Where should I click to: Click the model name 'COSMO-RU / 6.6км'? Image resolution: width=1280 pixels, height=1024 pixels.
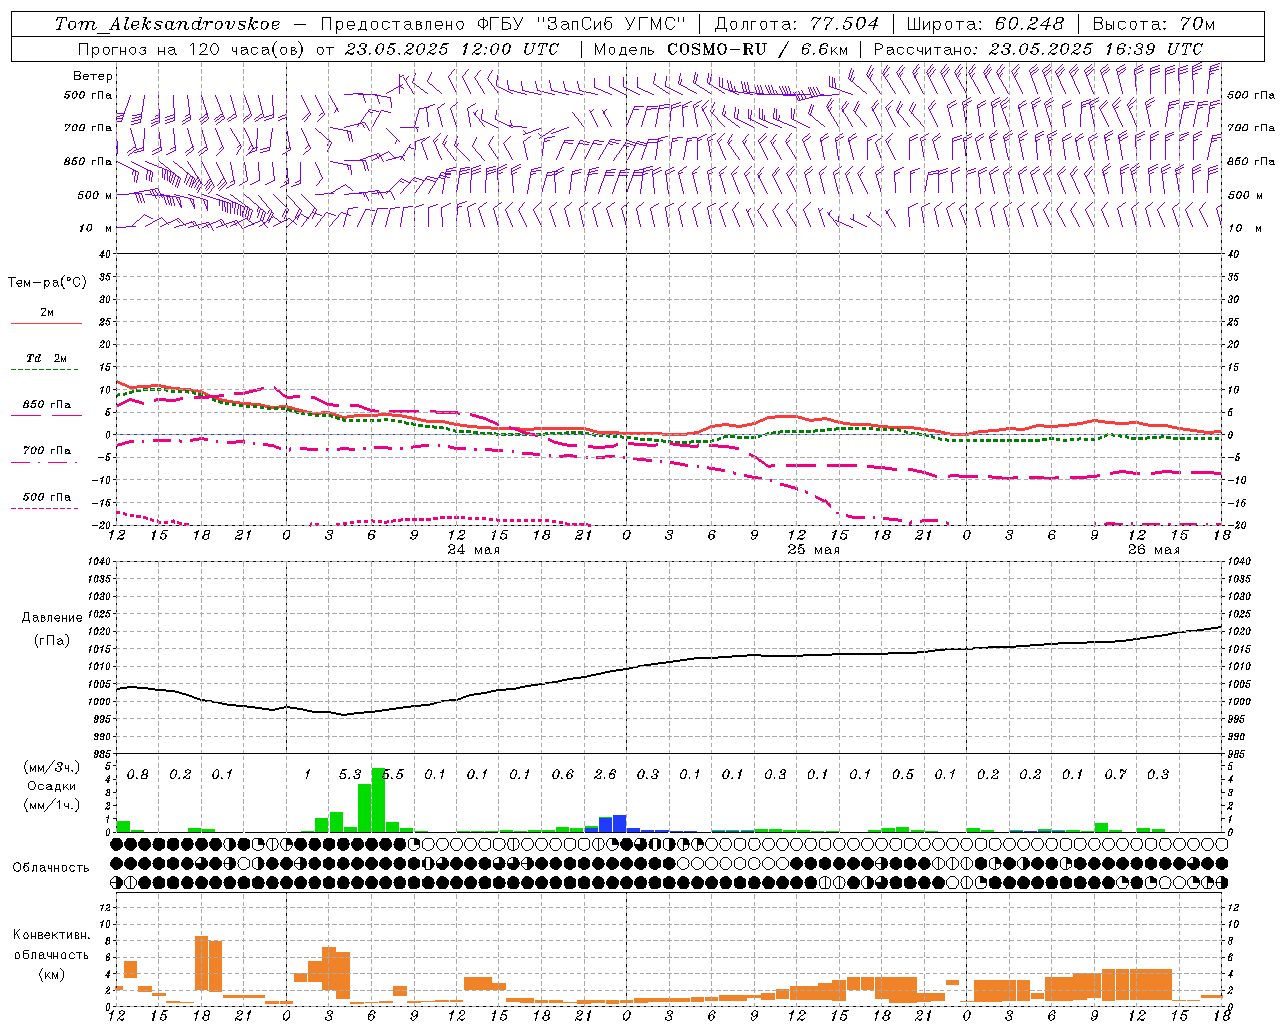coord(758,48)
